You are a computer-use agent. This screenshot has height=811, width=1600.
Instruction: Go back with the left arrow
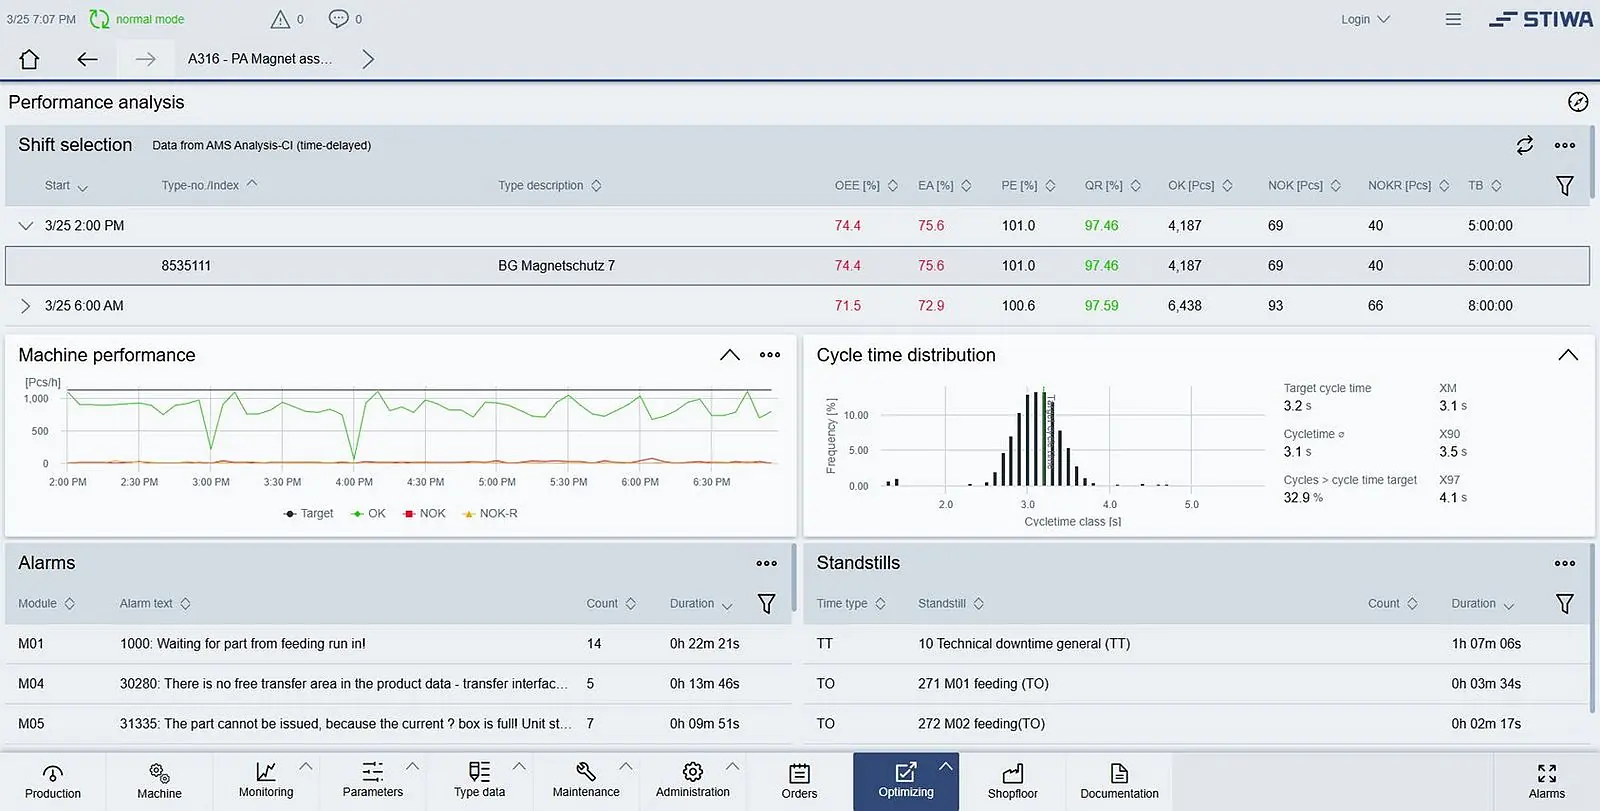[87, 59]
